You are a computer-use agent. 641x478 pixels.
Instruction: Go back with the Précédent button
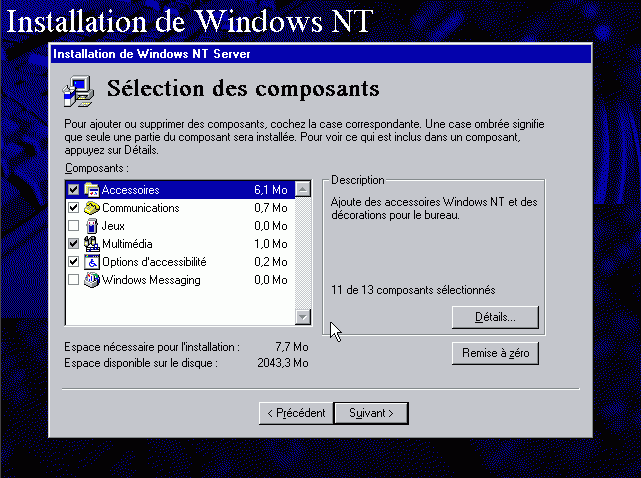[296, 413]
